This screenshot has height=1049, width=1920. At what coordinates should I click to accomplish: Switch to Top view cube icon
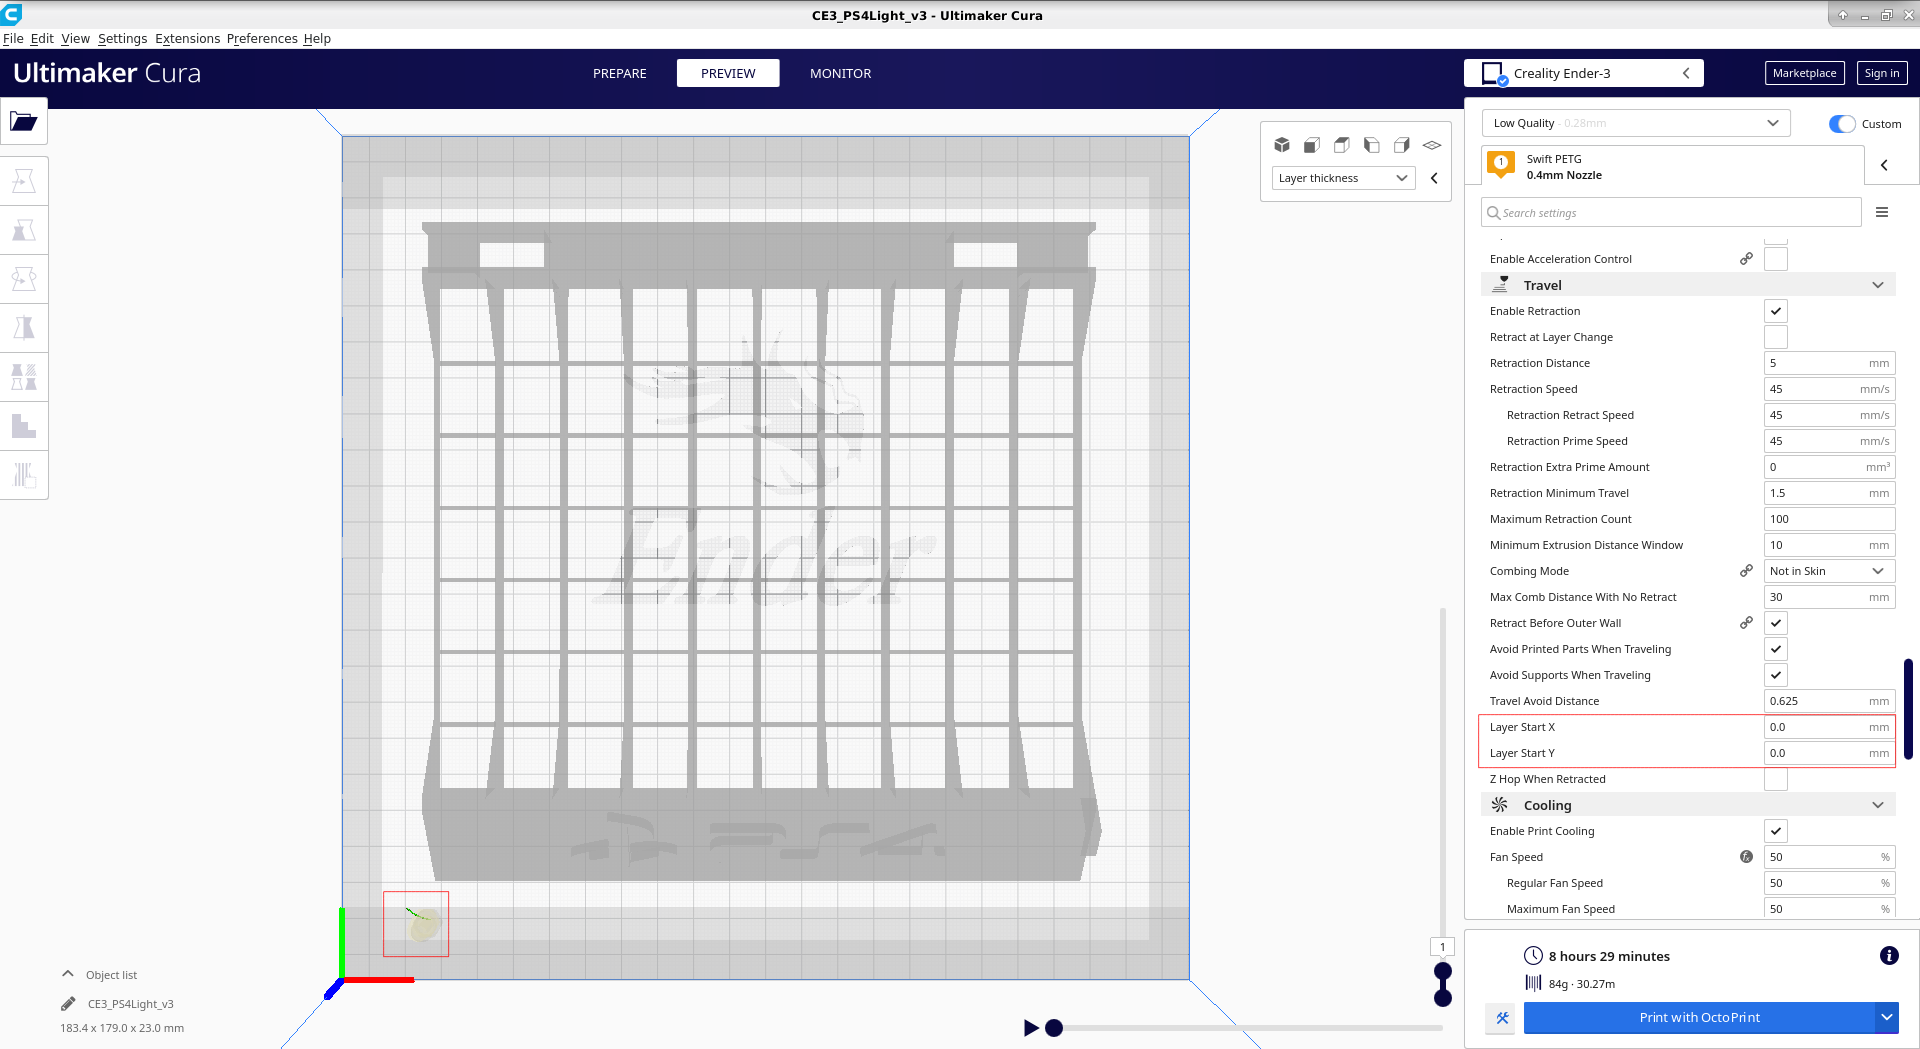pos(1342,145)
